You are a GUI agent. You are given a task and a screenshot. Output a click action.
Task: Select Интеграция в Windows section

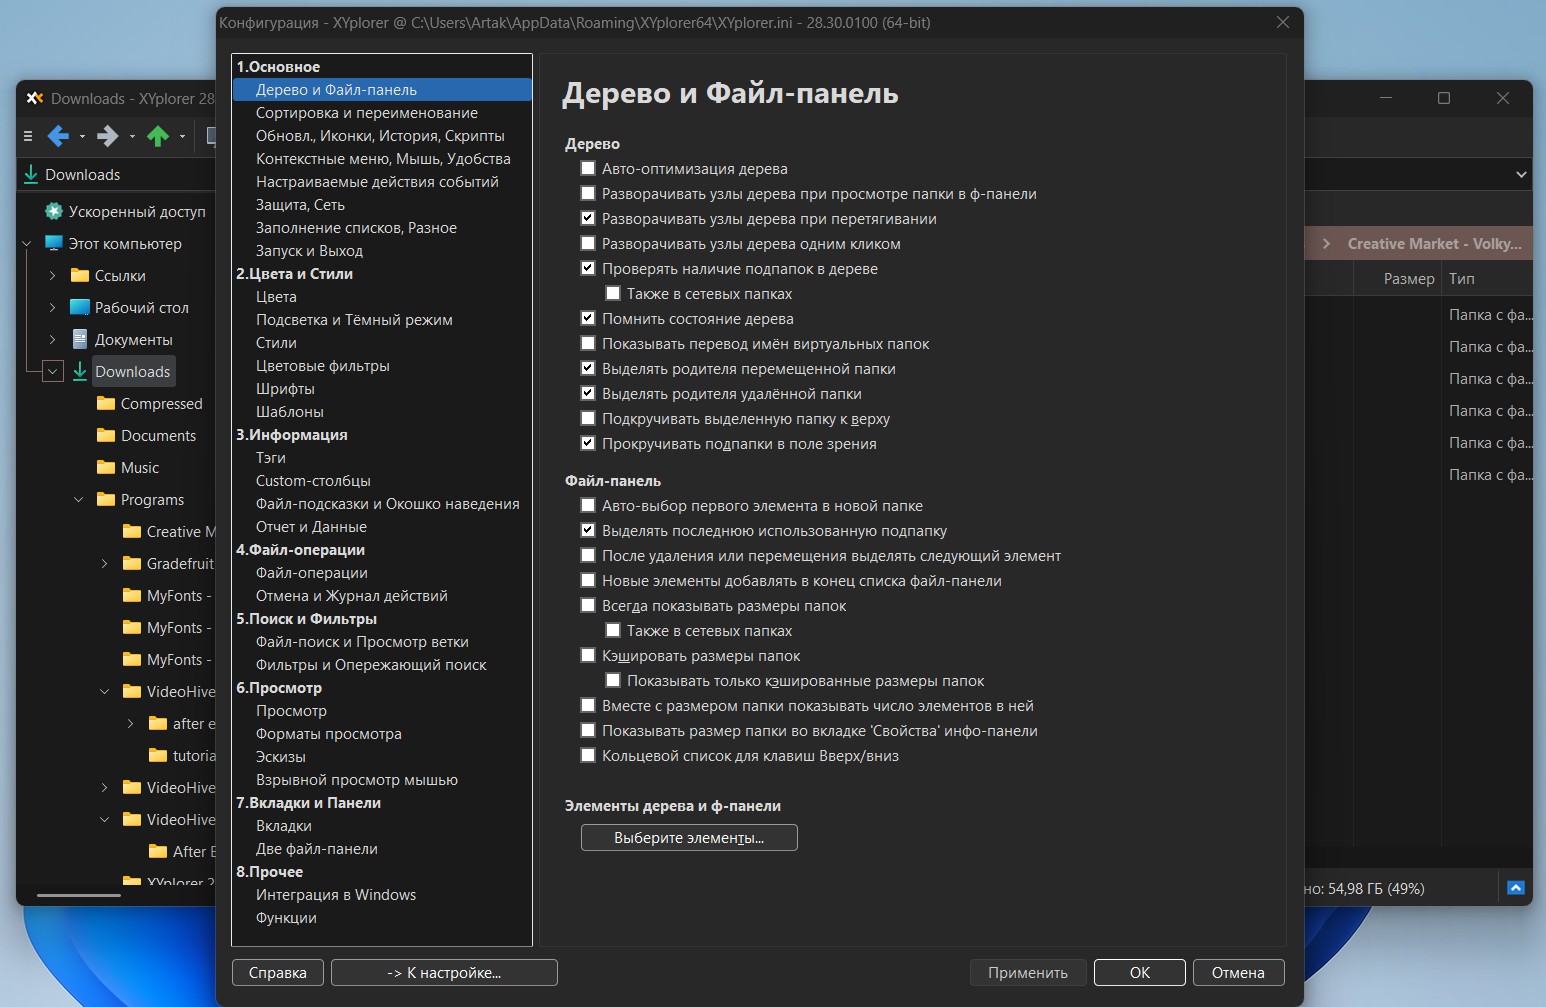336,895
